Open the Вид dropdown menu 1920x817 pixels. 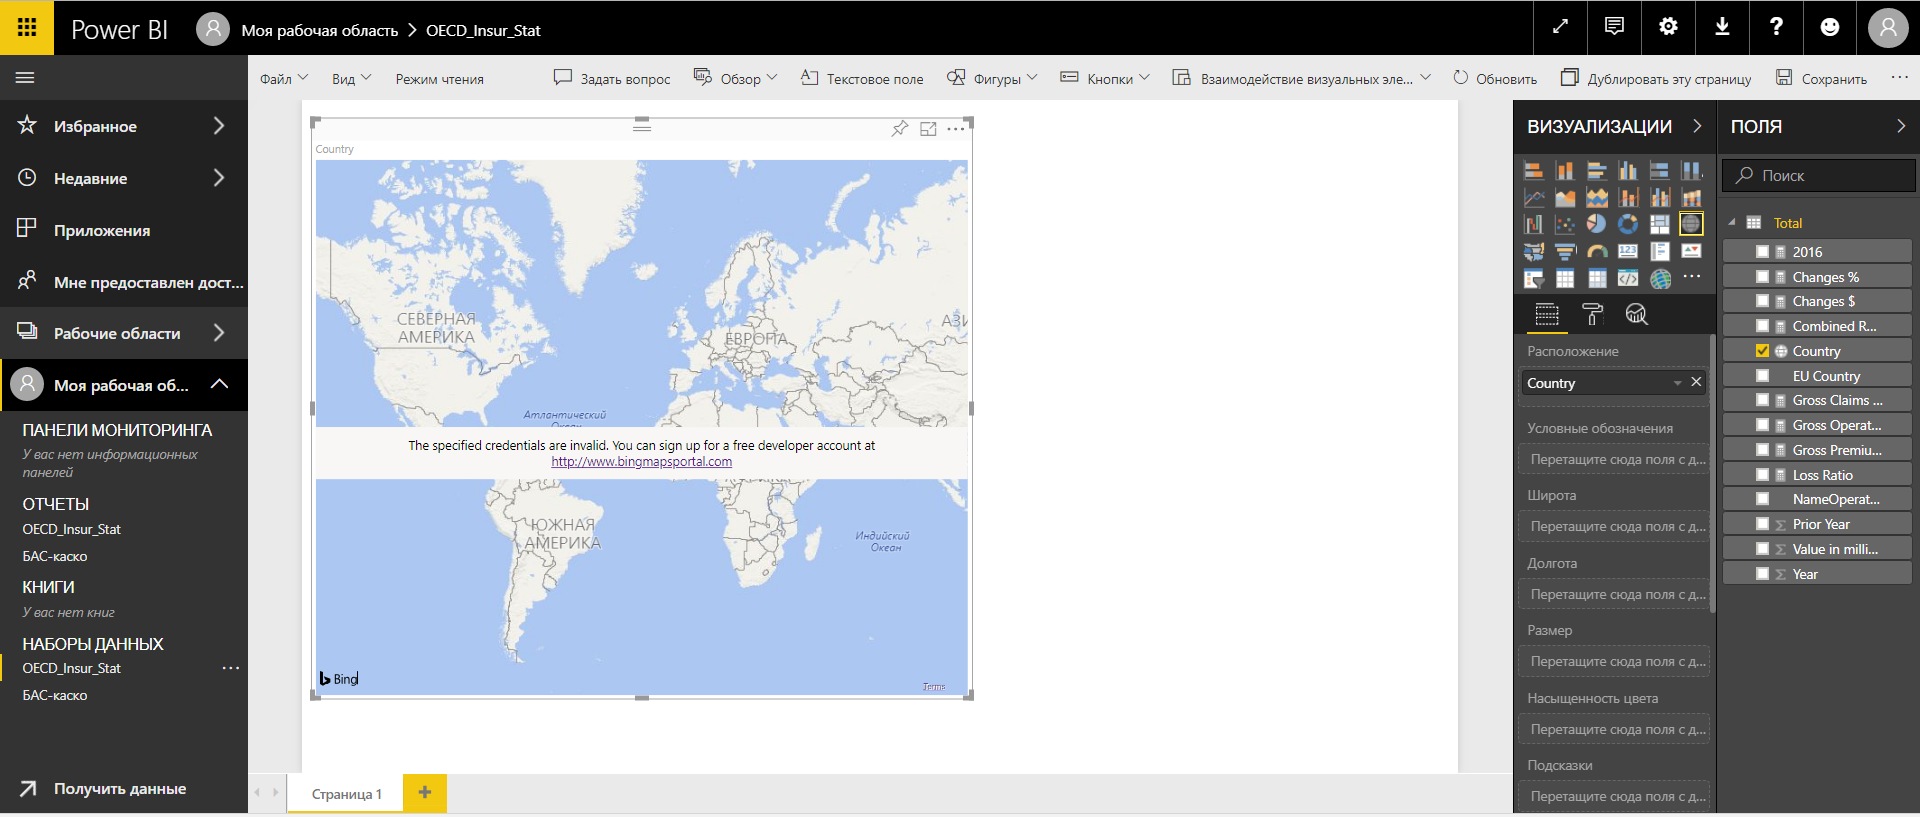coord(351,79)
